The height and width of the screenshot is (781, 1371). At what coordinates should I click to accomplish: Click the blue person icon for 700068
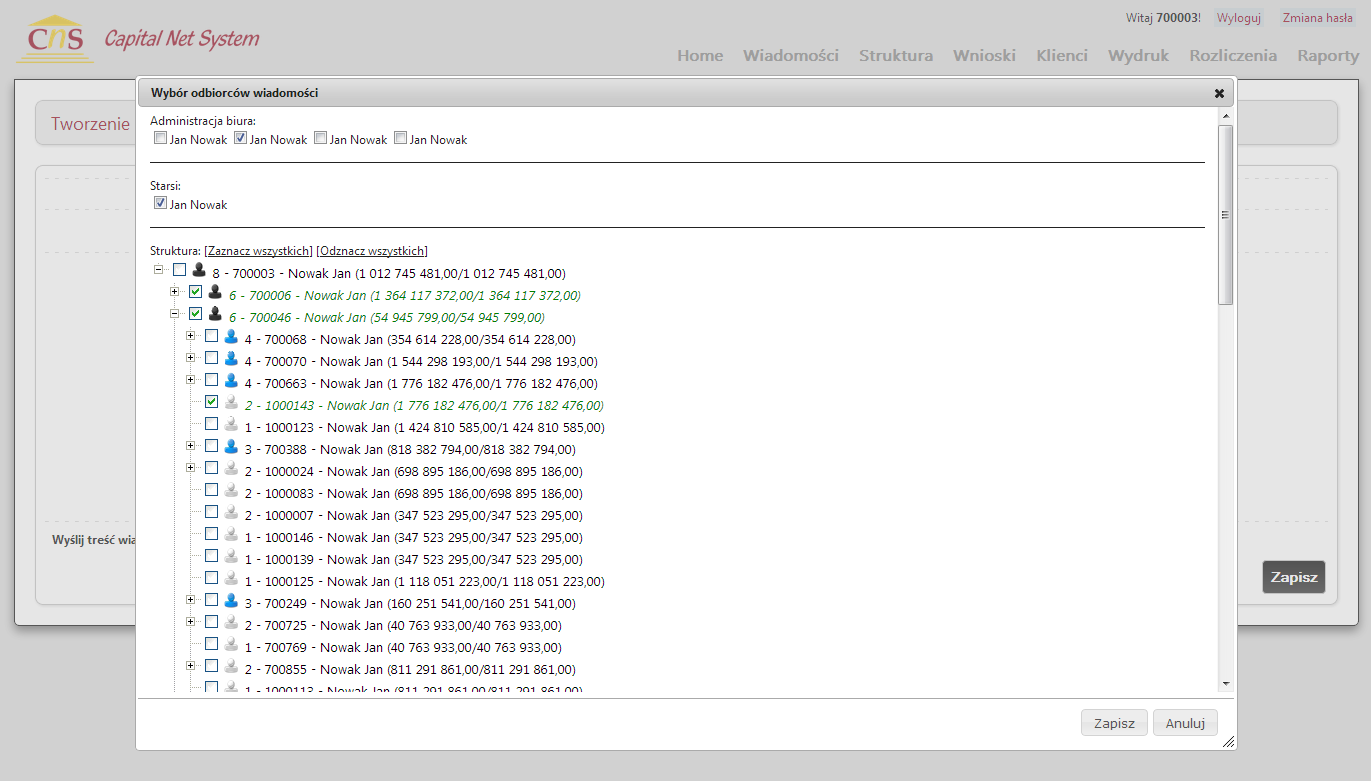(x=231, y=336)
